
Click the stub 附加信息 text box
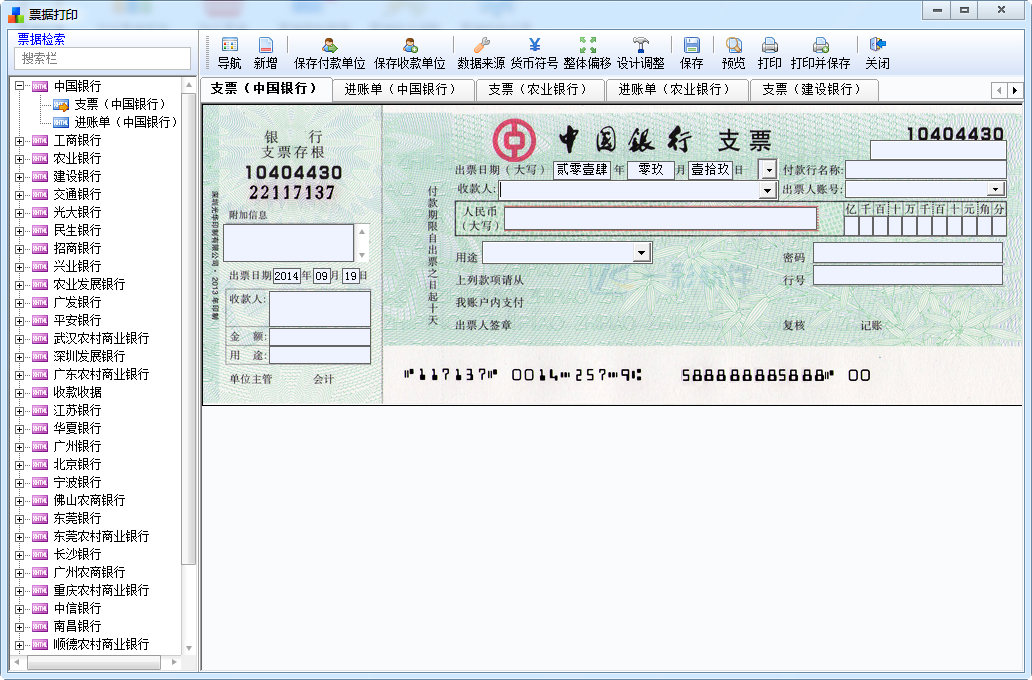click(x=288, y=243)
